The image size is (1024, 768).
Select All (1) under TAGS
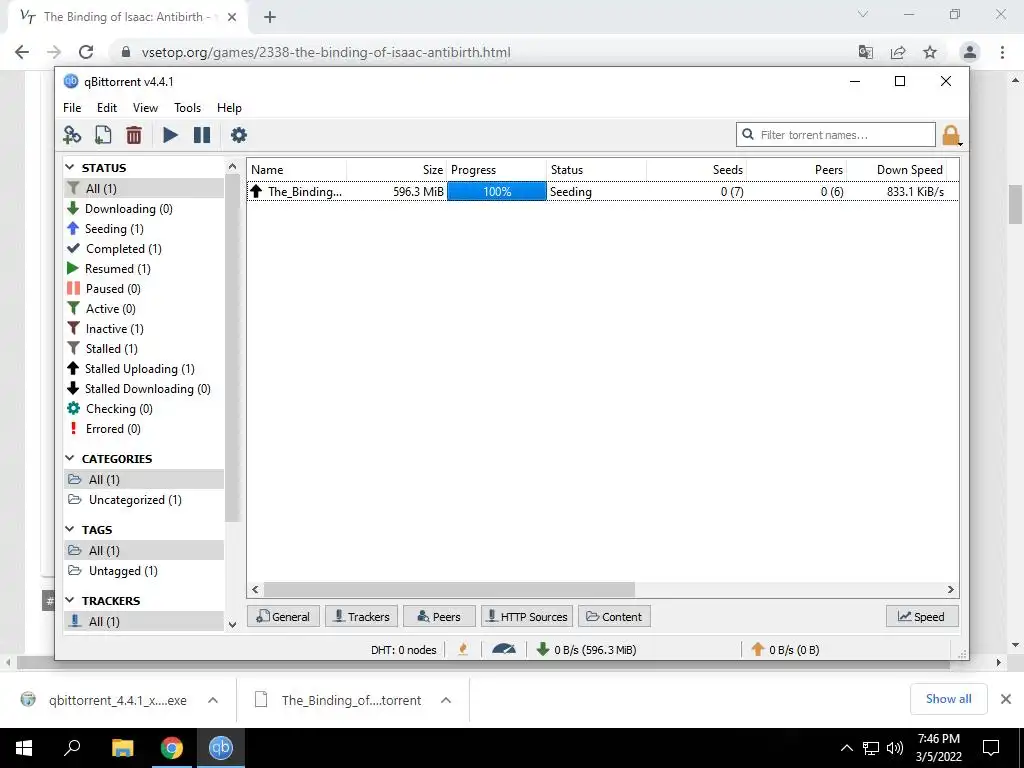point(144,551)
